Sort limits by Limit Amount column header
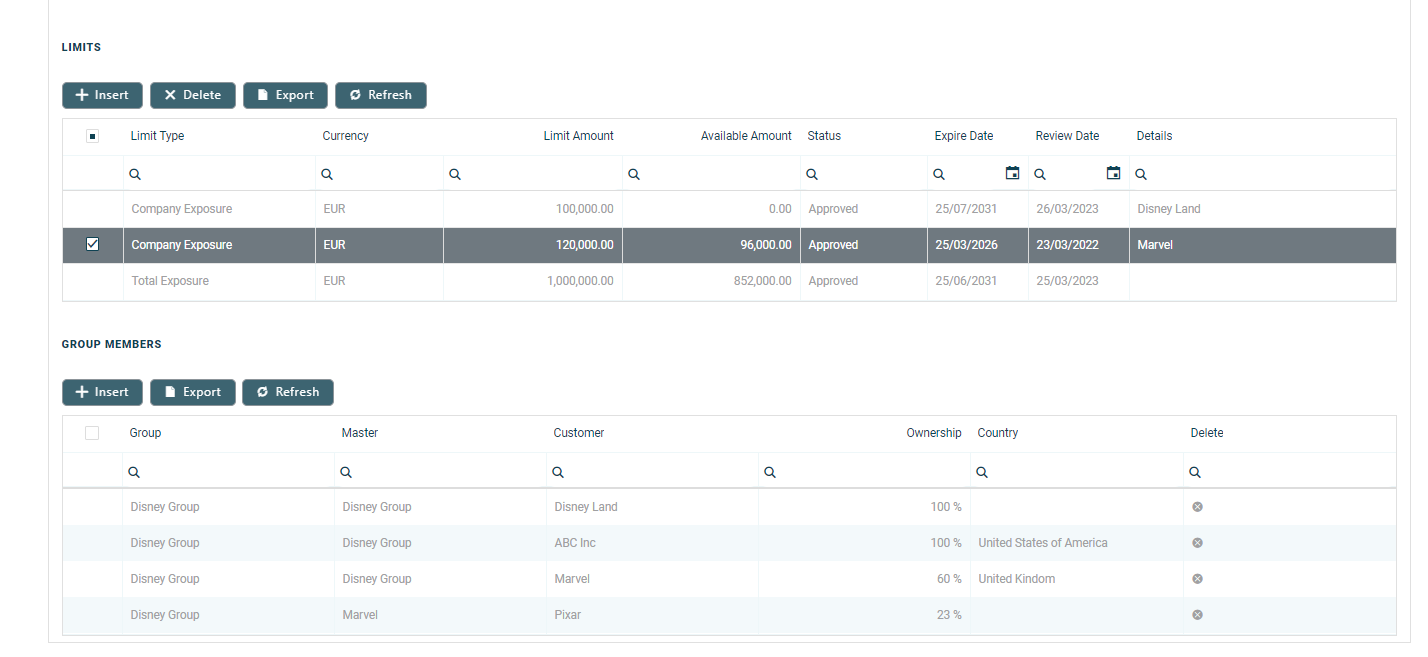Image resolution: width=1428 pixels, height=657 pixels. 578,136
